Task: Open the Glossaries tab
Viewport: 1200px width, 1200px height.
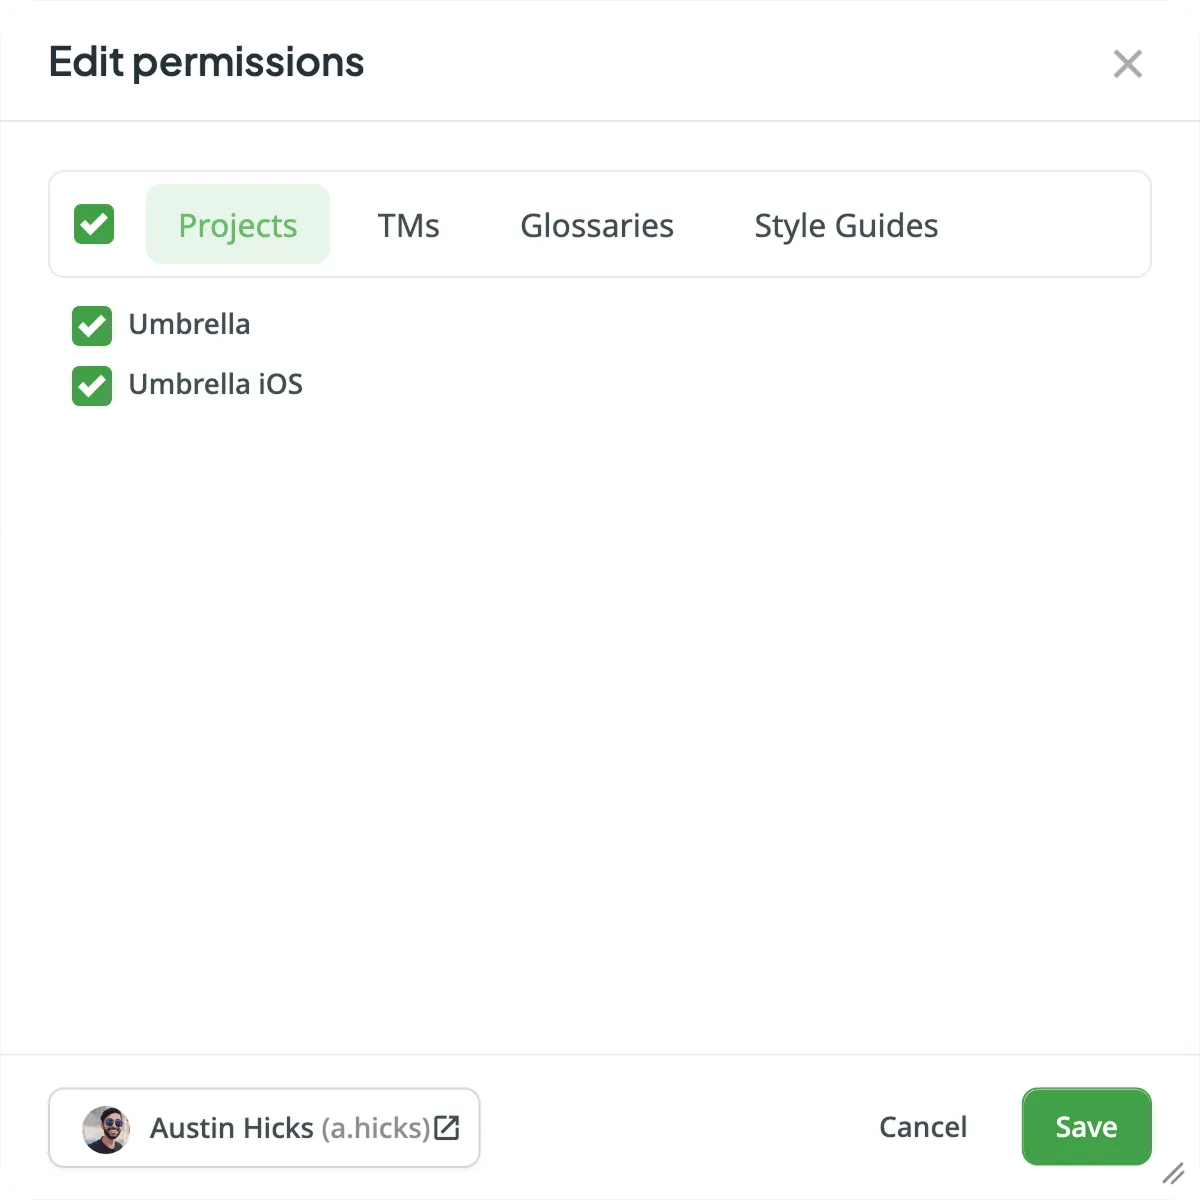Action: pyautogui.click(x=596, y=225)
